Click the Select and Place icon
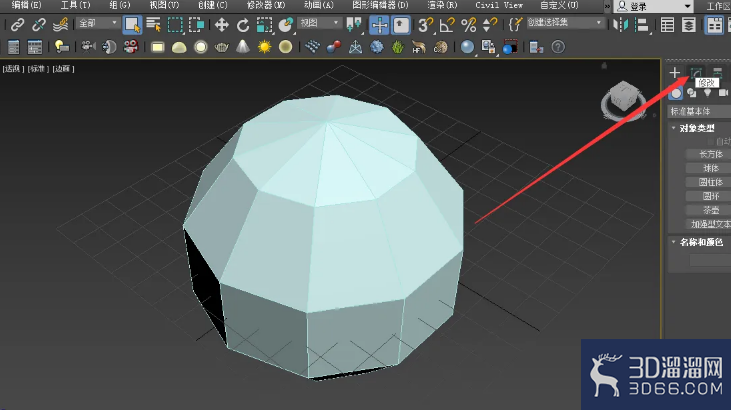 point(285,24)
